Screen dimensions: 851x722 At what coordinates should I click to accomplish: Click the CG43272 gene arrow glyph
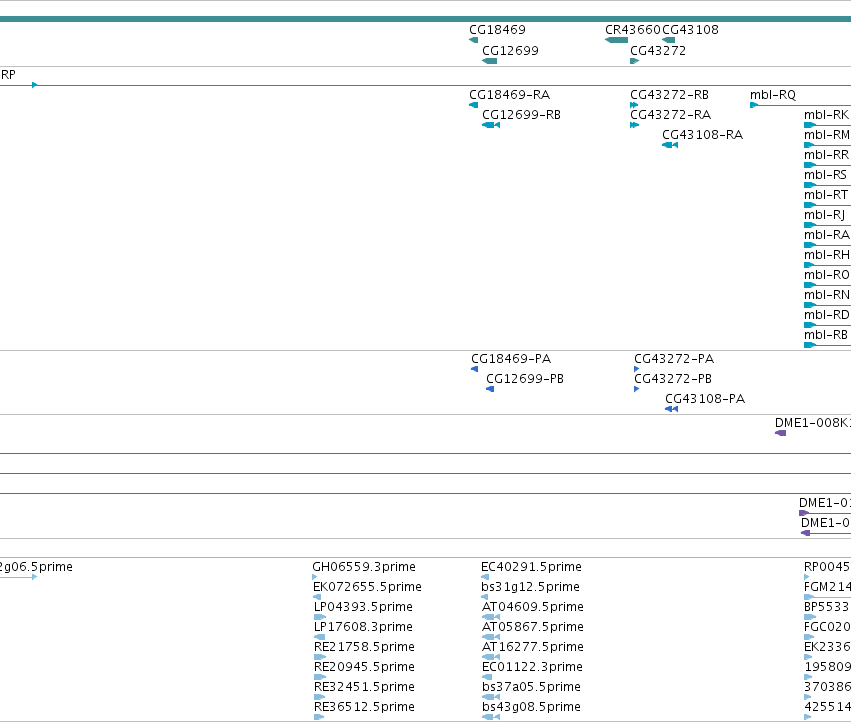pyautogui.click(x=634, y=61)
